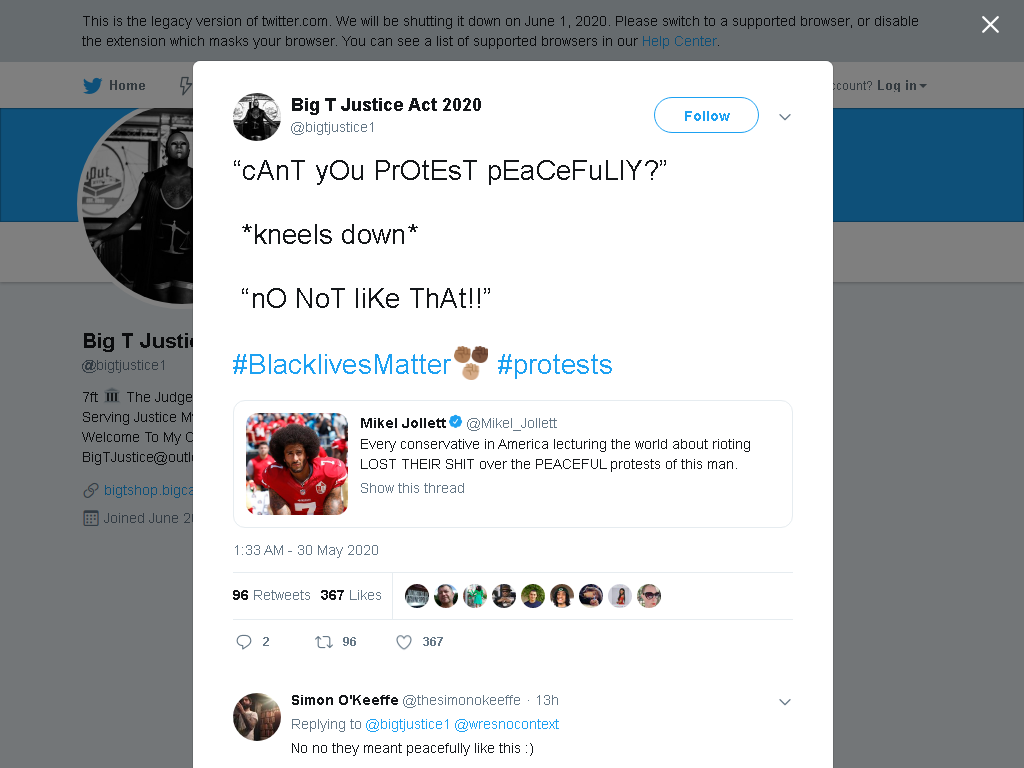The width and height of the screenshot is (1024, 768).
Task: Follow Big T Justice Act 2020
Action: [707, 116]
